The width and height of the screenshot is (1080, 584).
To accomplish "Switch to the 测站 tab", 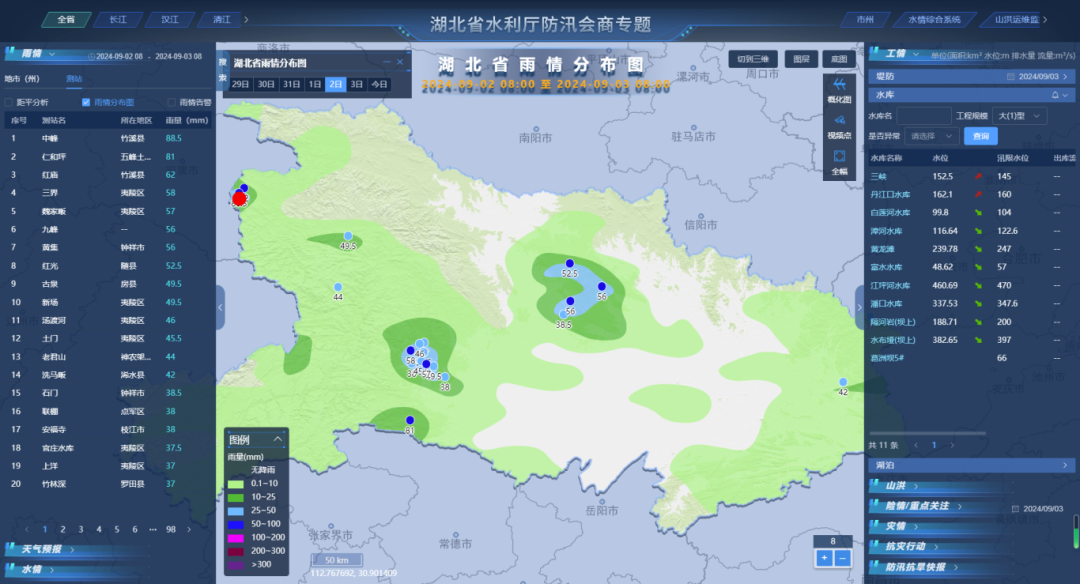I will [74, 79].
